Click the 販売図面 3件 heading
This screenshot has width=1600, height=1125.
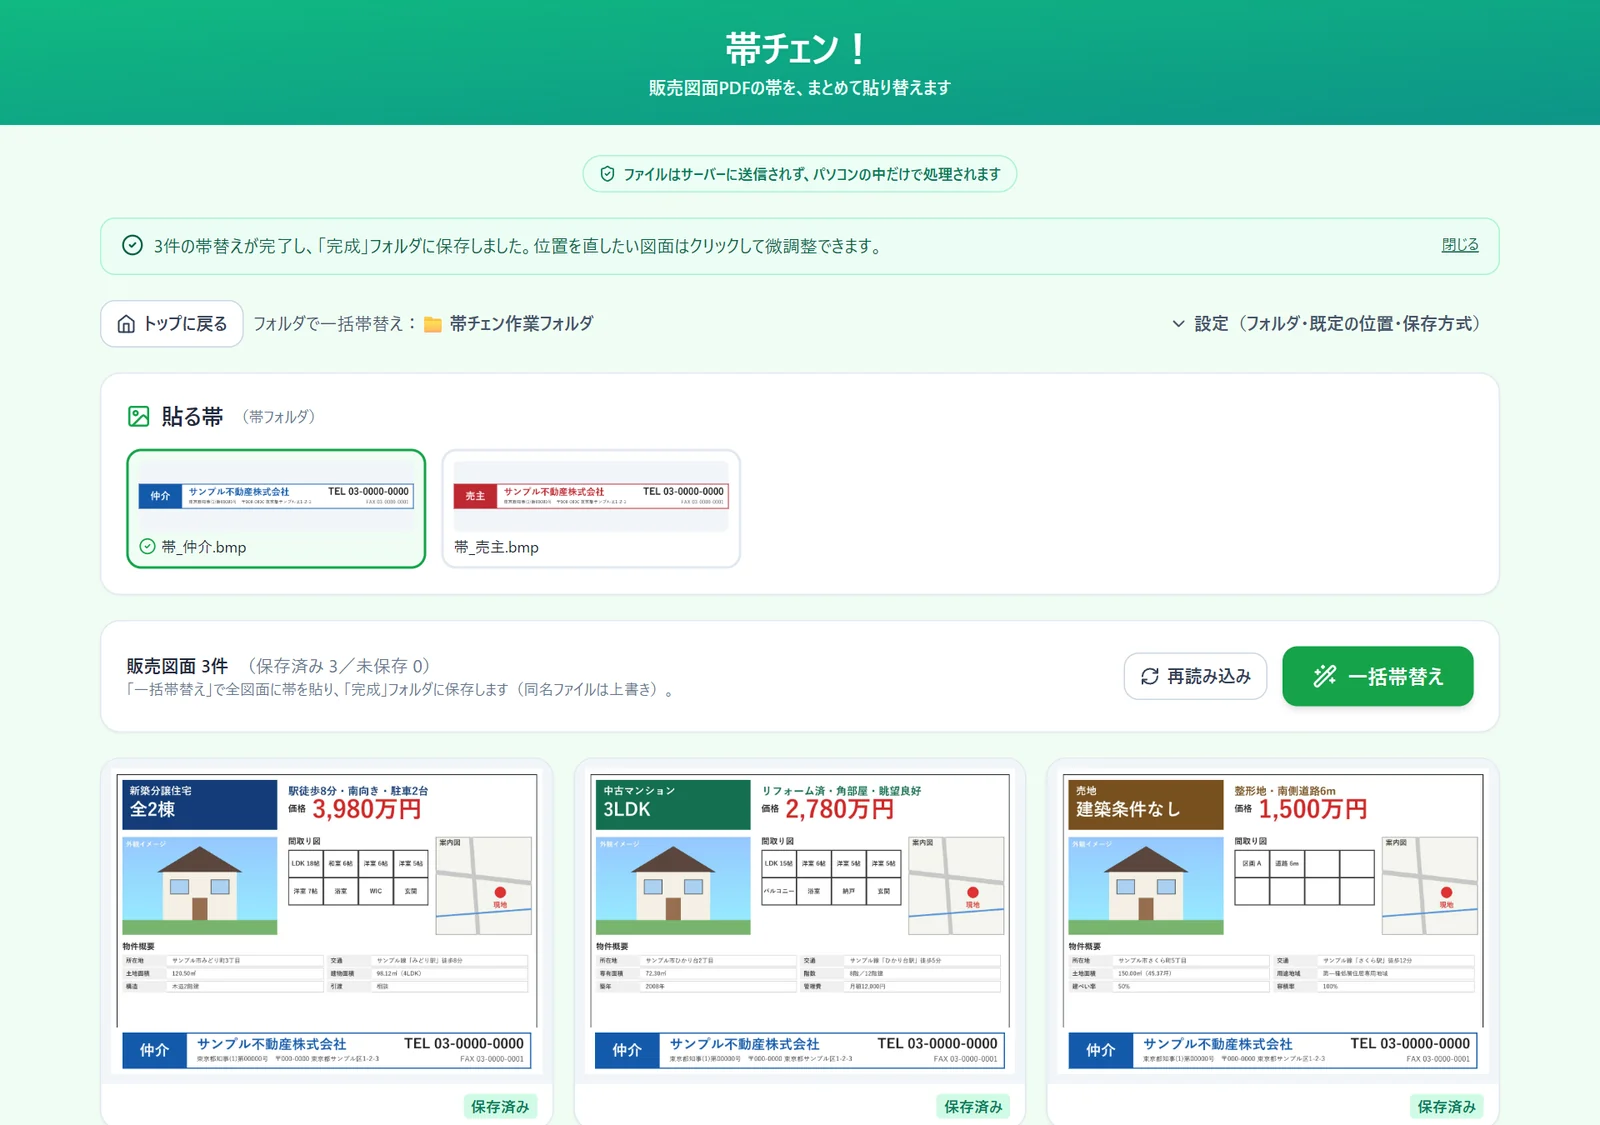[x=177, y=666]
